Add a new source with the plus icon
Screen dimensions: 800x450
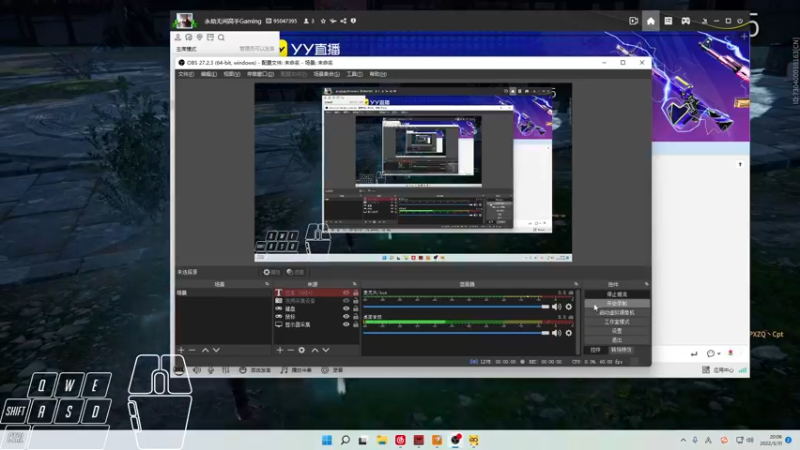click(x=280, y=350)
